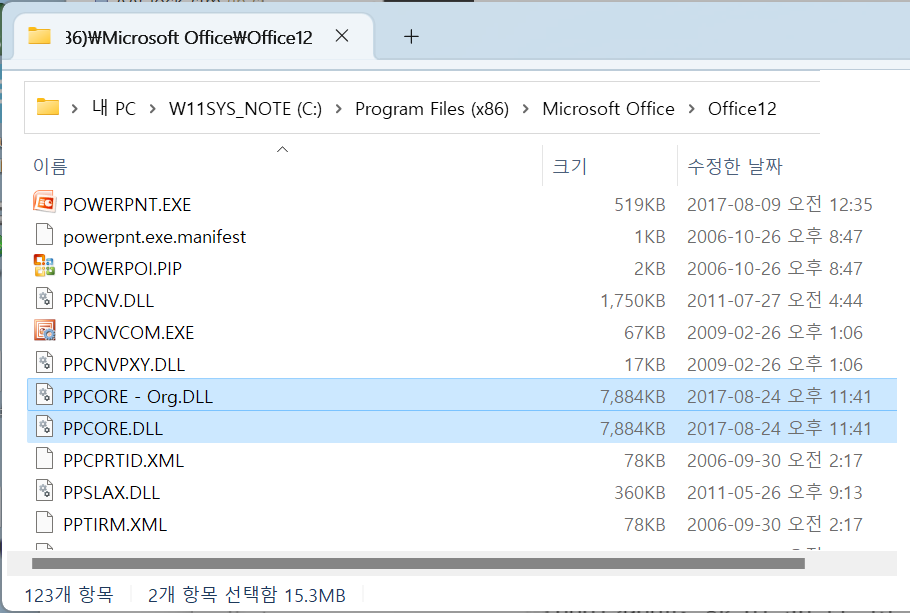Go to 내 PC in breadcrumb
Screen dimensions: 910x613
click(114, 109)
